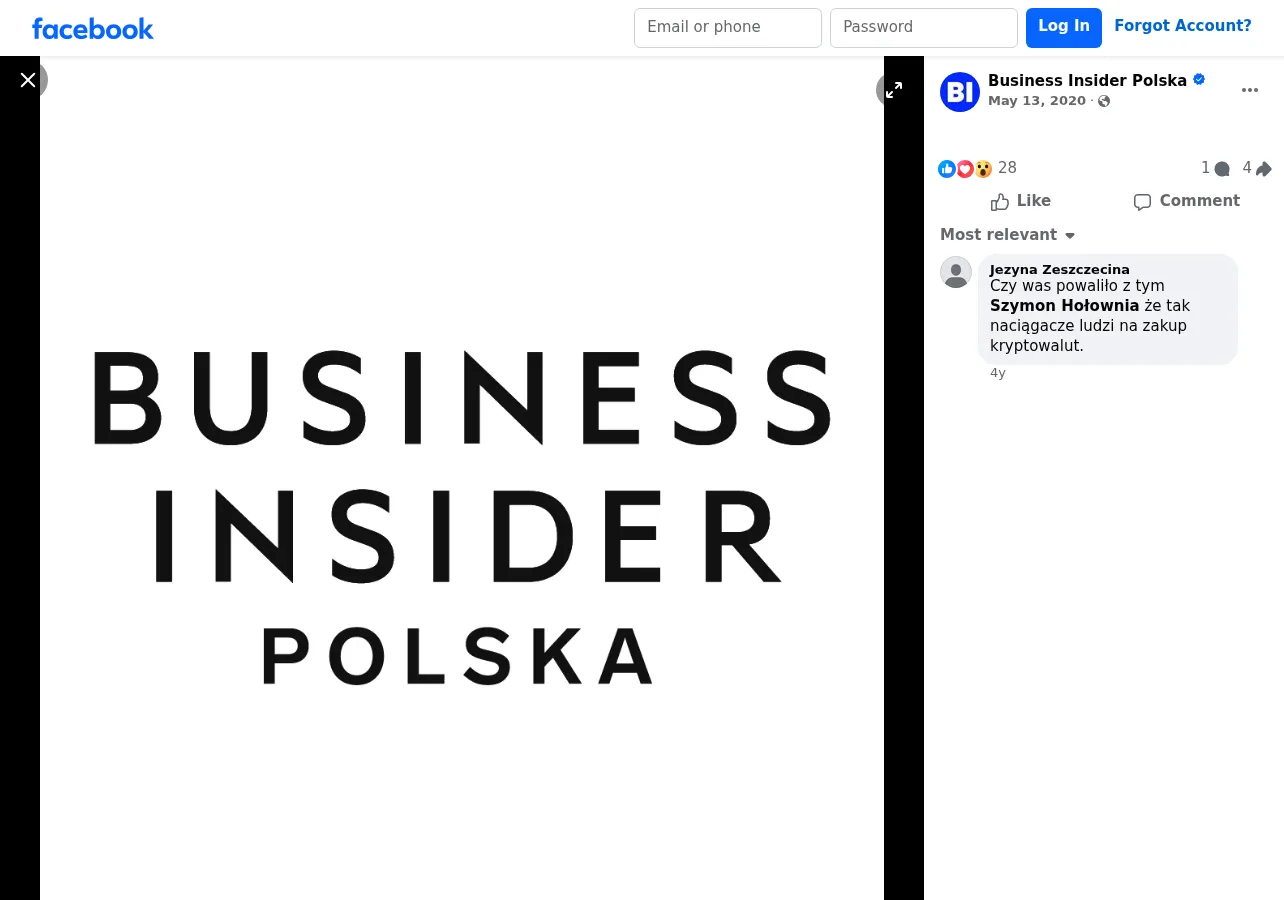Screen dimensions: 1284x900
Task: Click the wow reaction emoji icon
Action: point(983,169)
